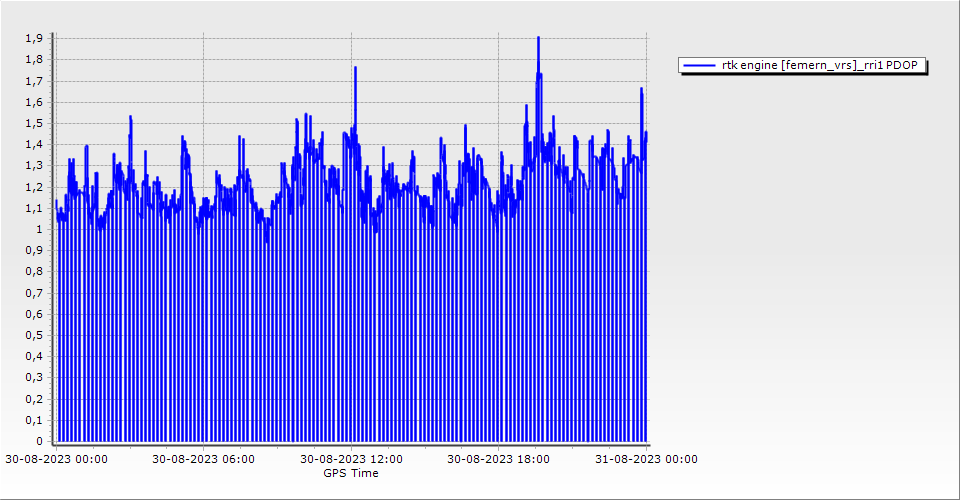Click the 1,5 value on the Y axis
Screen dimensions: 960x500
tap(34, 123)
